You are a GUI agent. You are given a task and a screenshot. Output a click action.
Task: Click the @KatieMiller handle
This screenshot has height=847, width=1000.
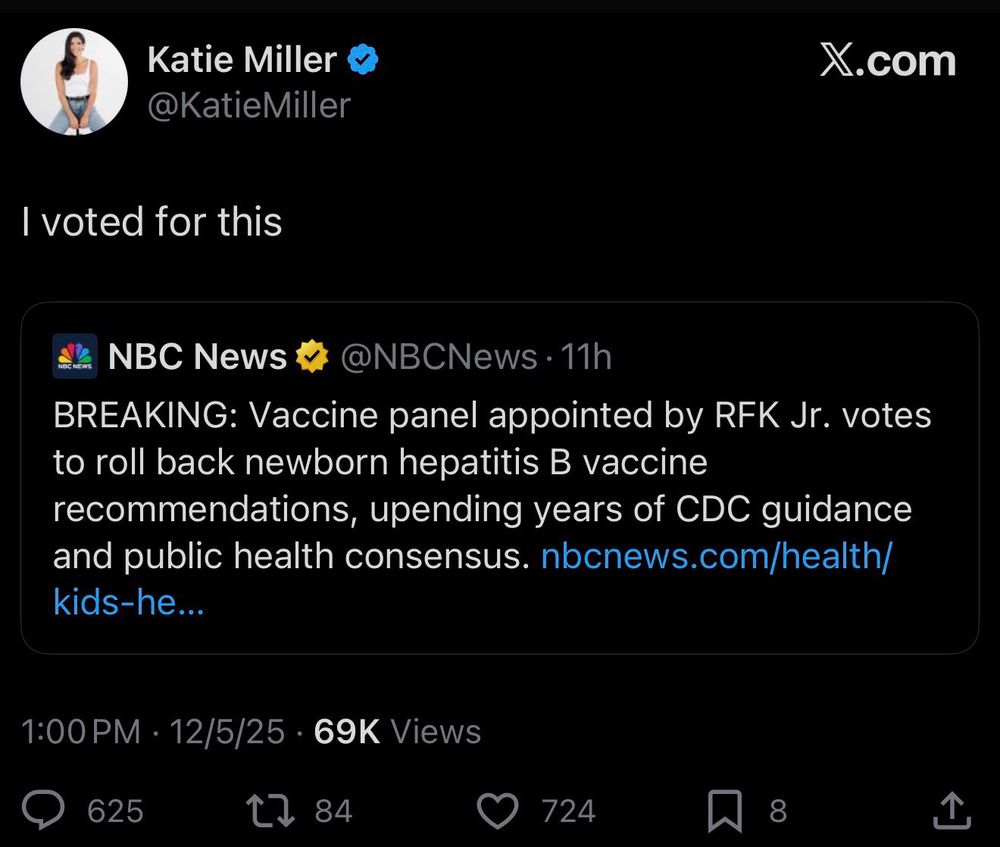249,104
